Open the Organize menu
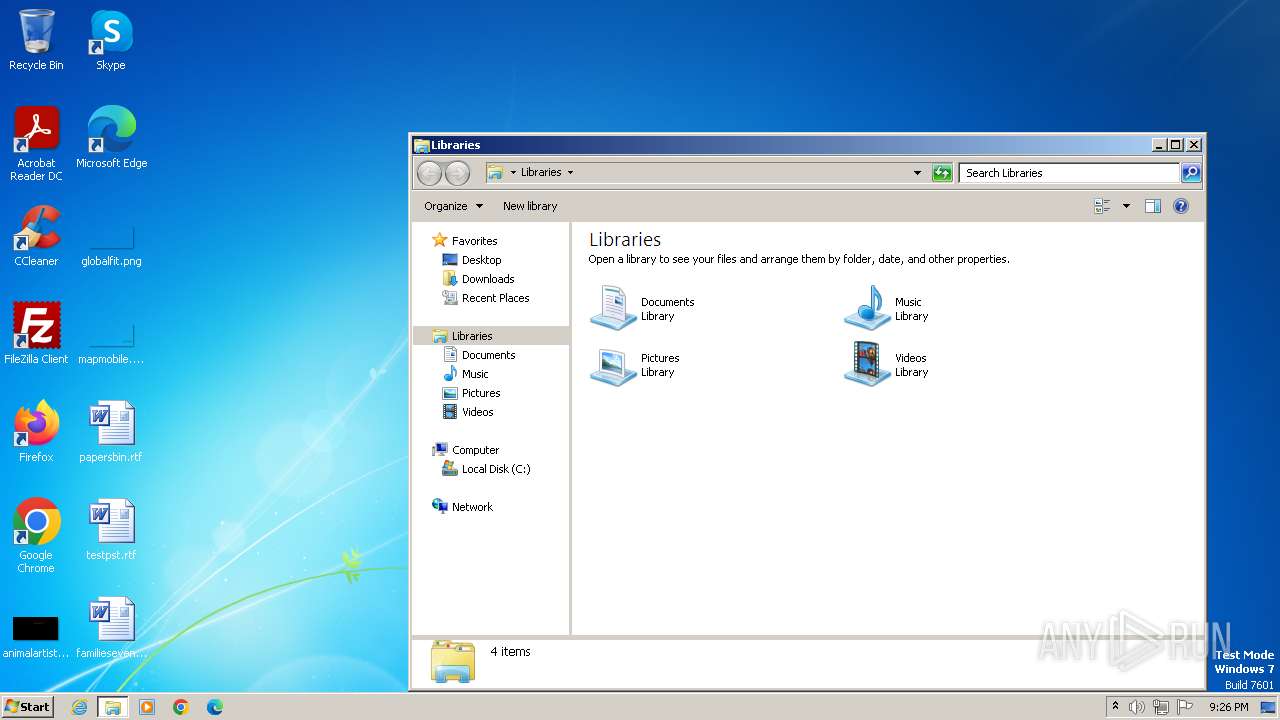This screenshot has height=720, width=1280. point(453,206)
